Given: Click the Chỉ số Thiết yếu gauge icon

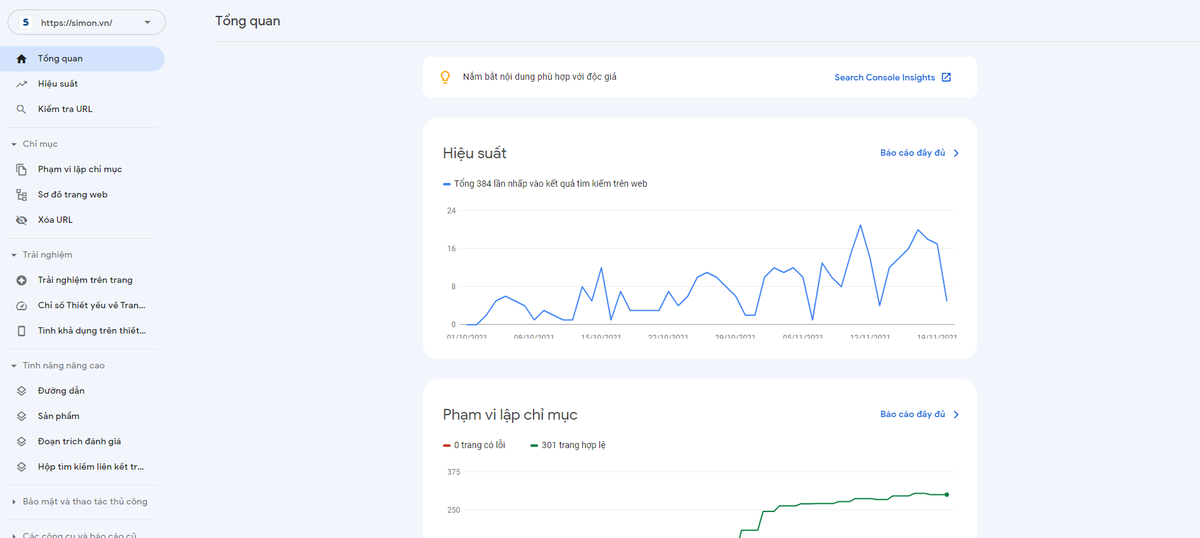Looking at the screenshot, I should point(21,306).
